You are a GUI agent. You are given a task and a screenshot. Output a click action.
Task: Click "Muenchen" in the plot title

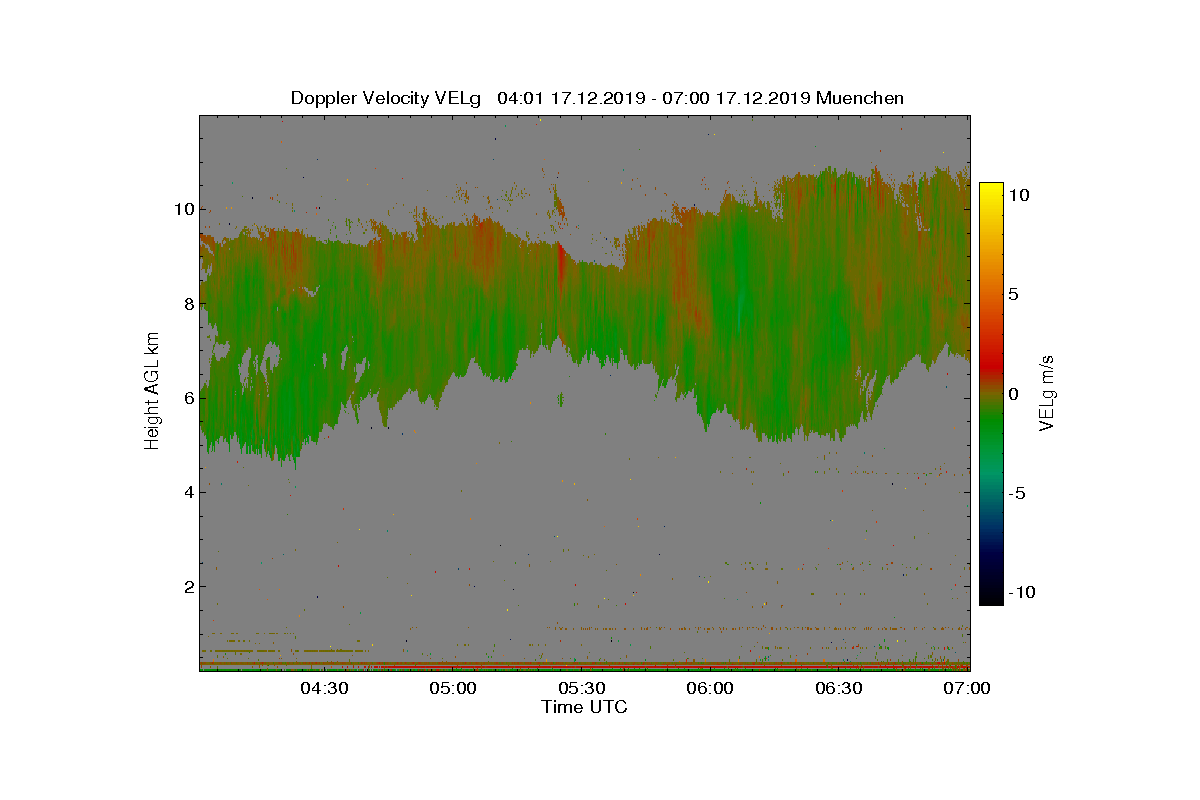coord(860,98)
